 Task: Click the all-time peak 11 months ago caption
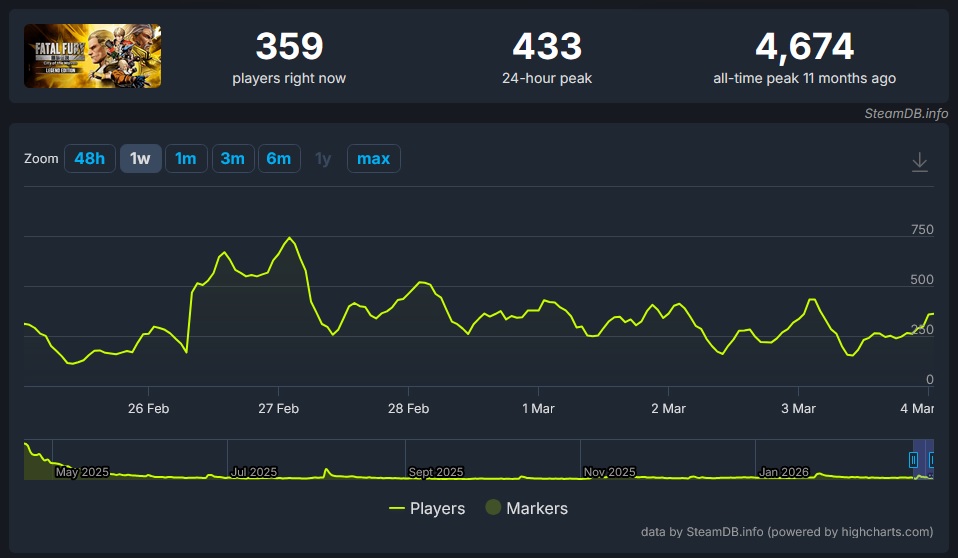tap(804, 78)
